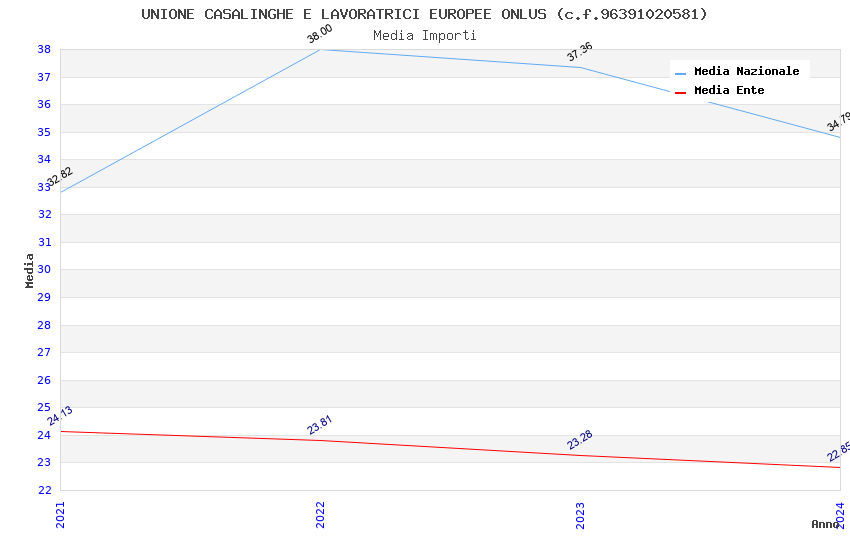
Task: Click the 2024 x-axis label
Action: [840, 515]
